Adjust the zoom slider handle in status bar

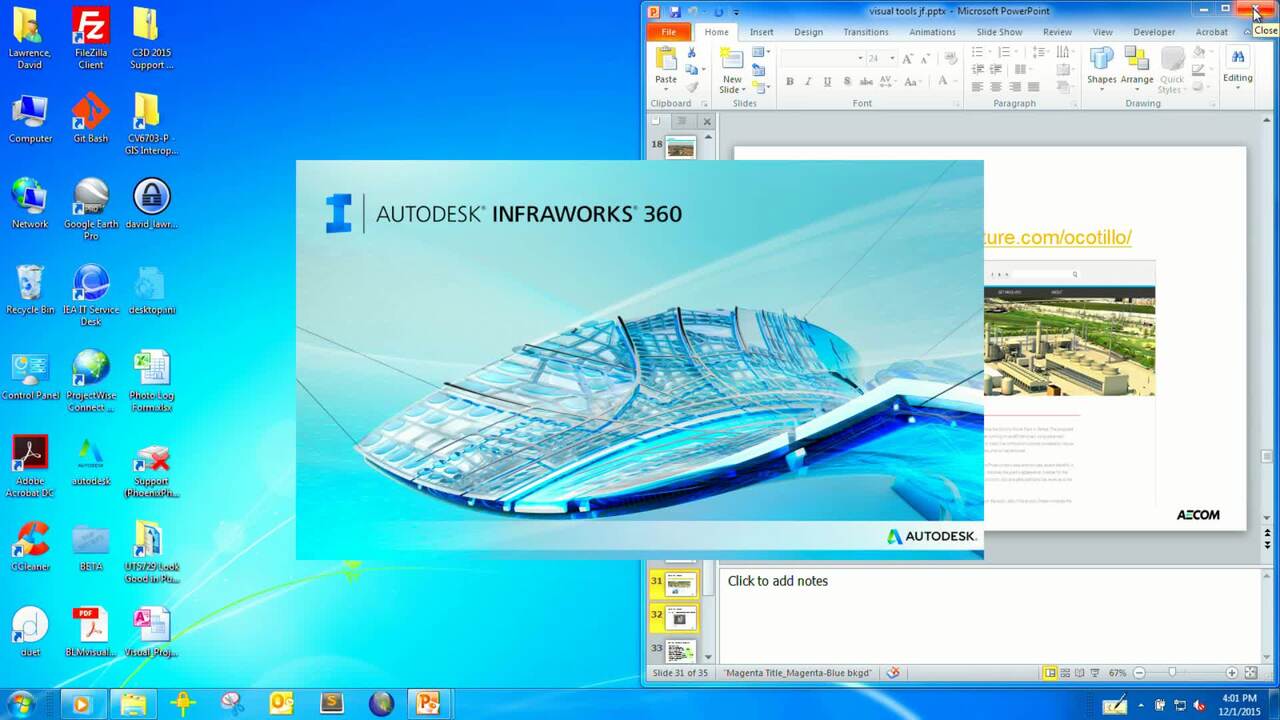coord(1172,673)
